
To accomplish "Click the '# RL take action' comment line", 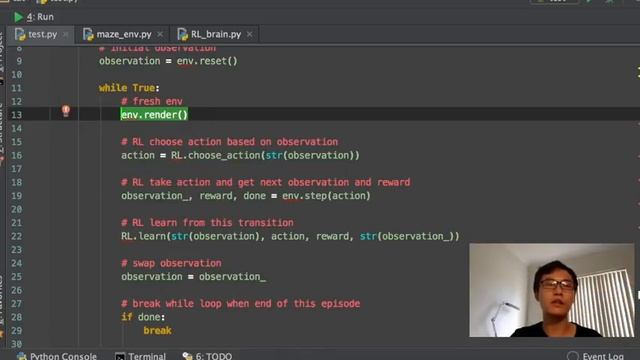I will [265, 182].
